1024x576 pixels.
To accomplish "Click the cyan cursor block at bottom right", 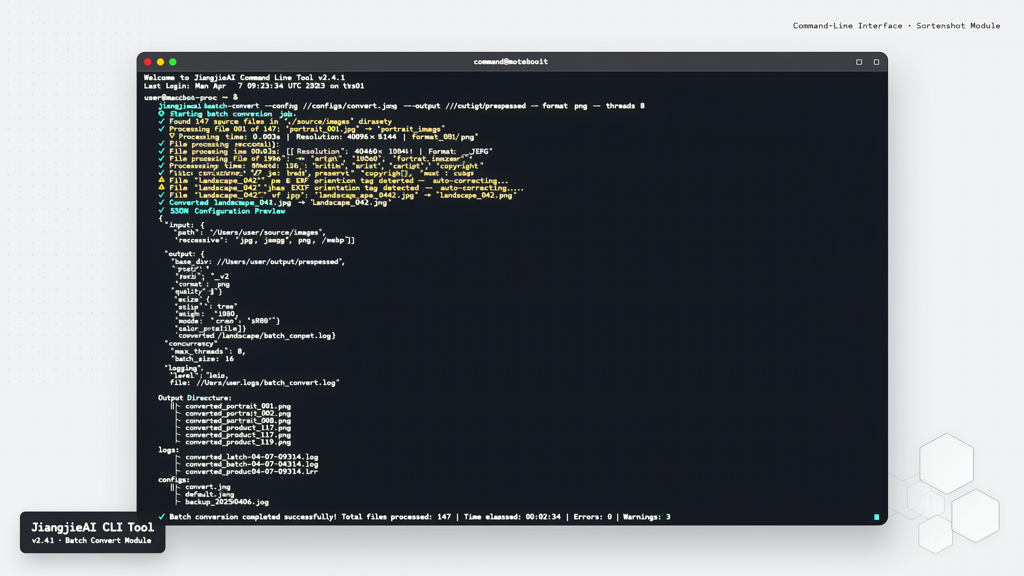I will (876, 517).
